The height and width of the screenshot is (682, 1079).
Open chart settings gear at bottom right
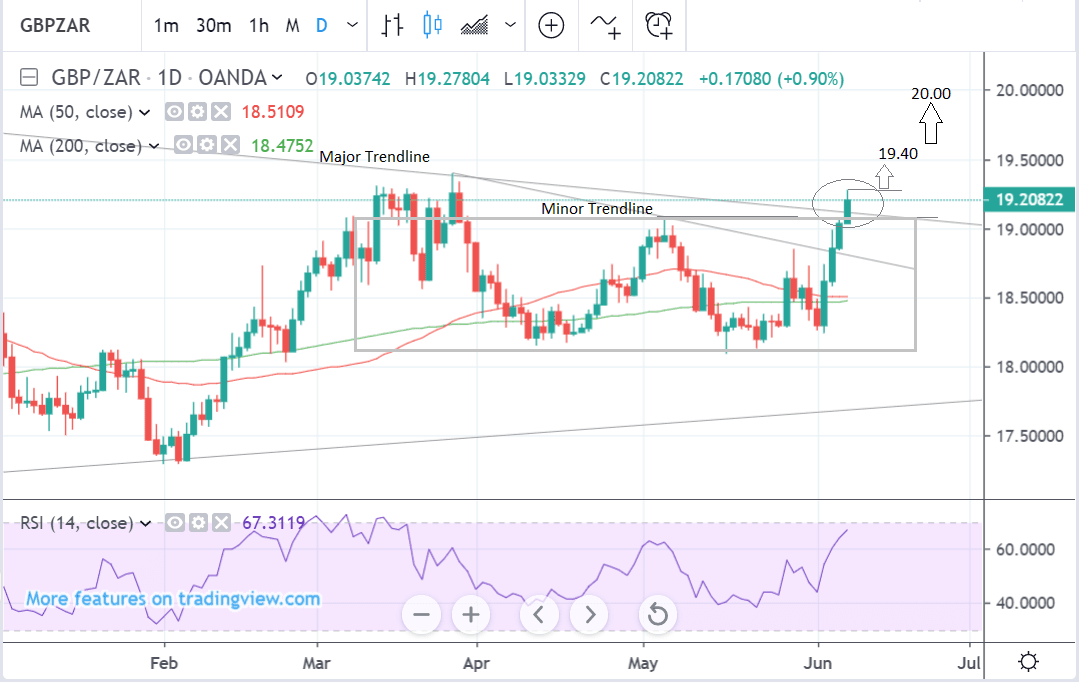(1027, 661)
